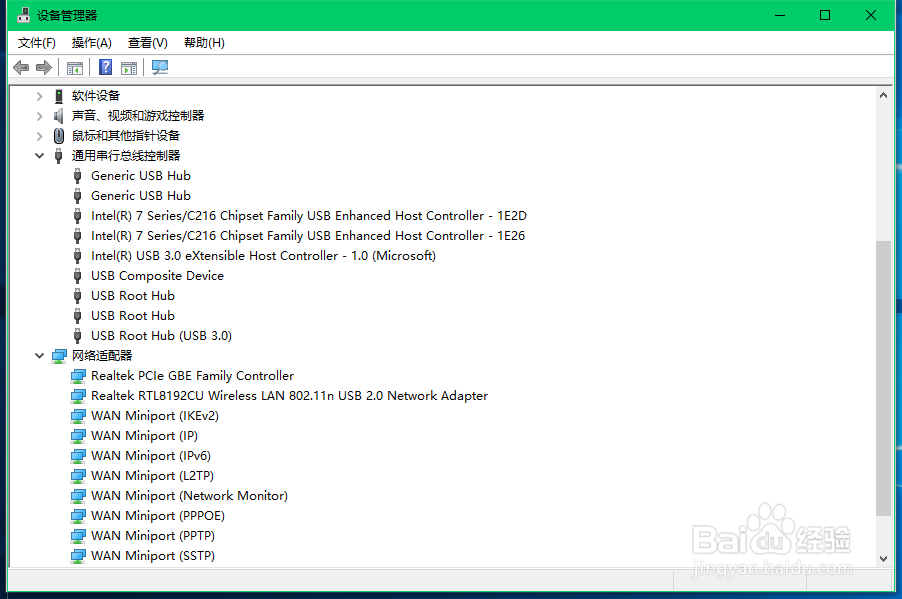
Task: Collapse the 通用串行总线控制器 category
Action: tap(39, 156)
